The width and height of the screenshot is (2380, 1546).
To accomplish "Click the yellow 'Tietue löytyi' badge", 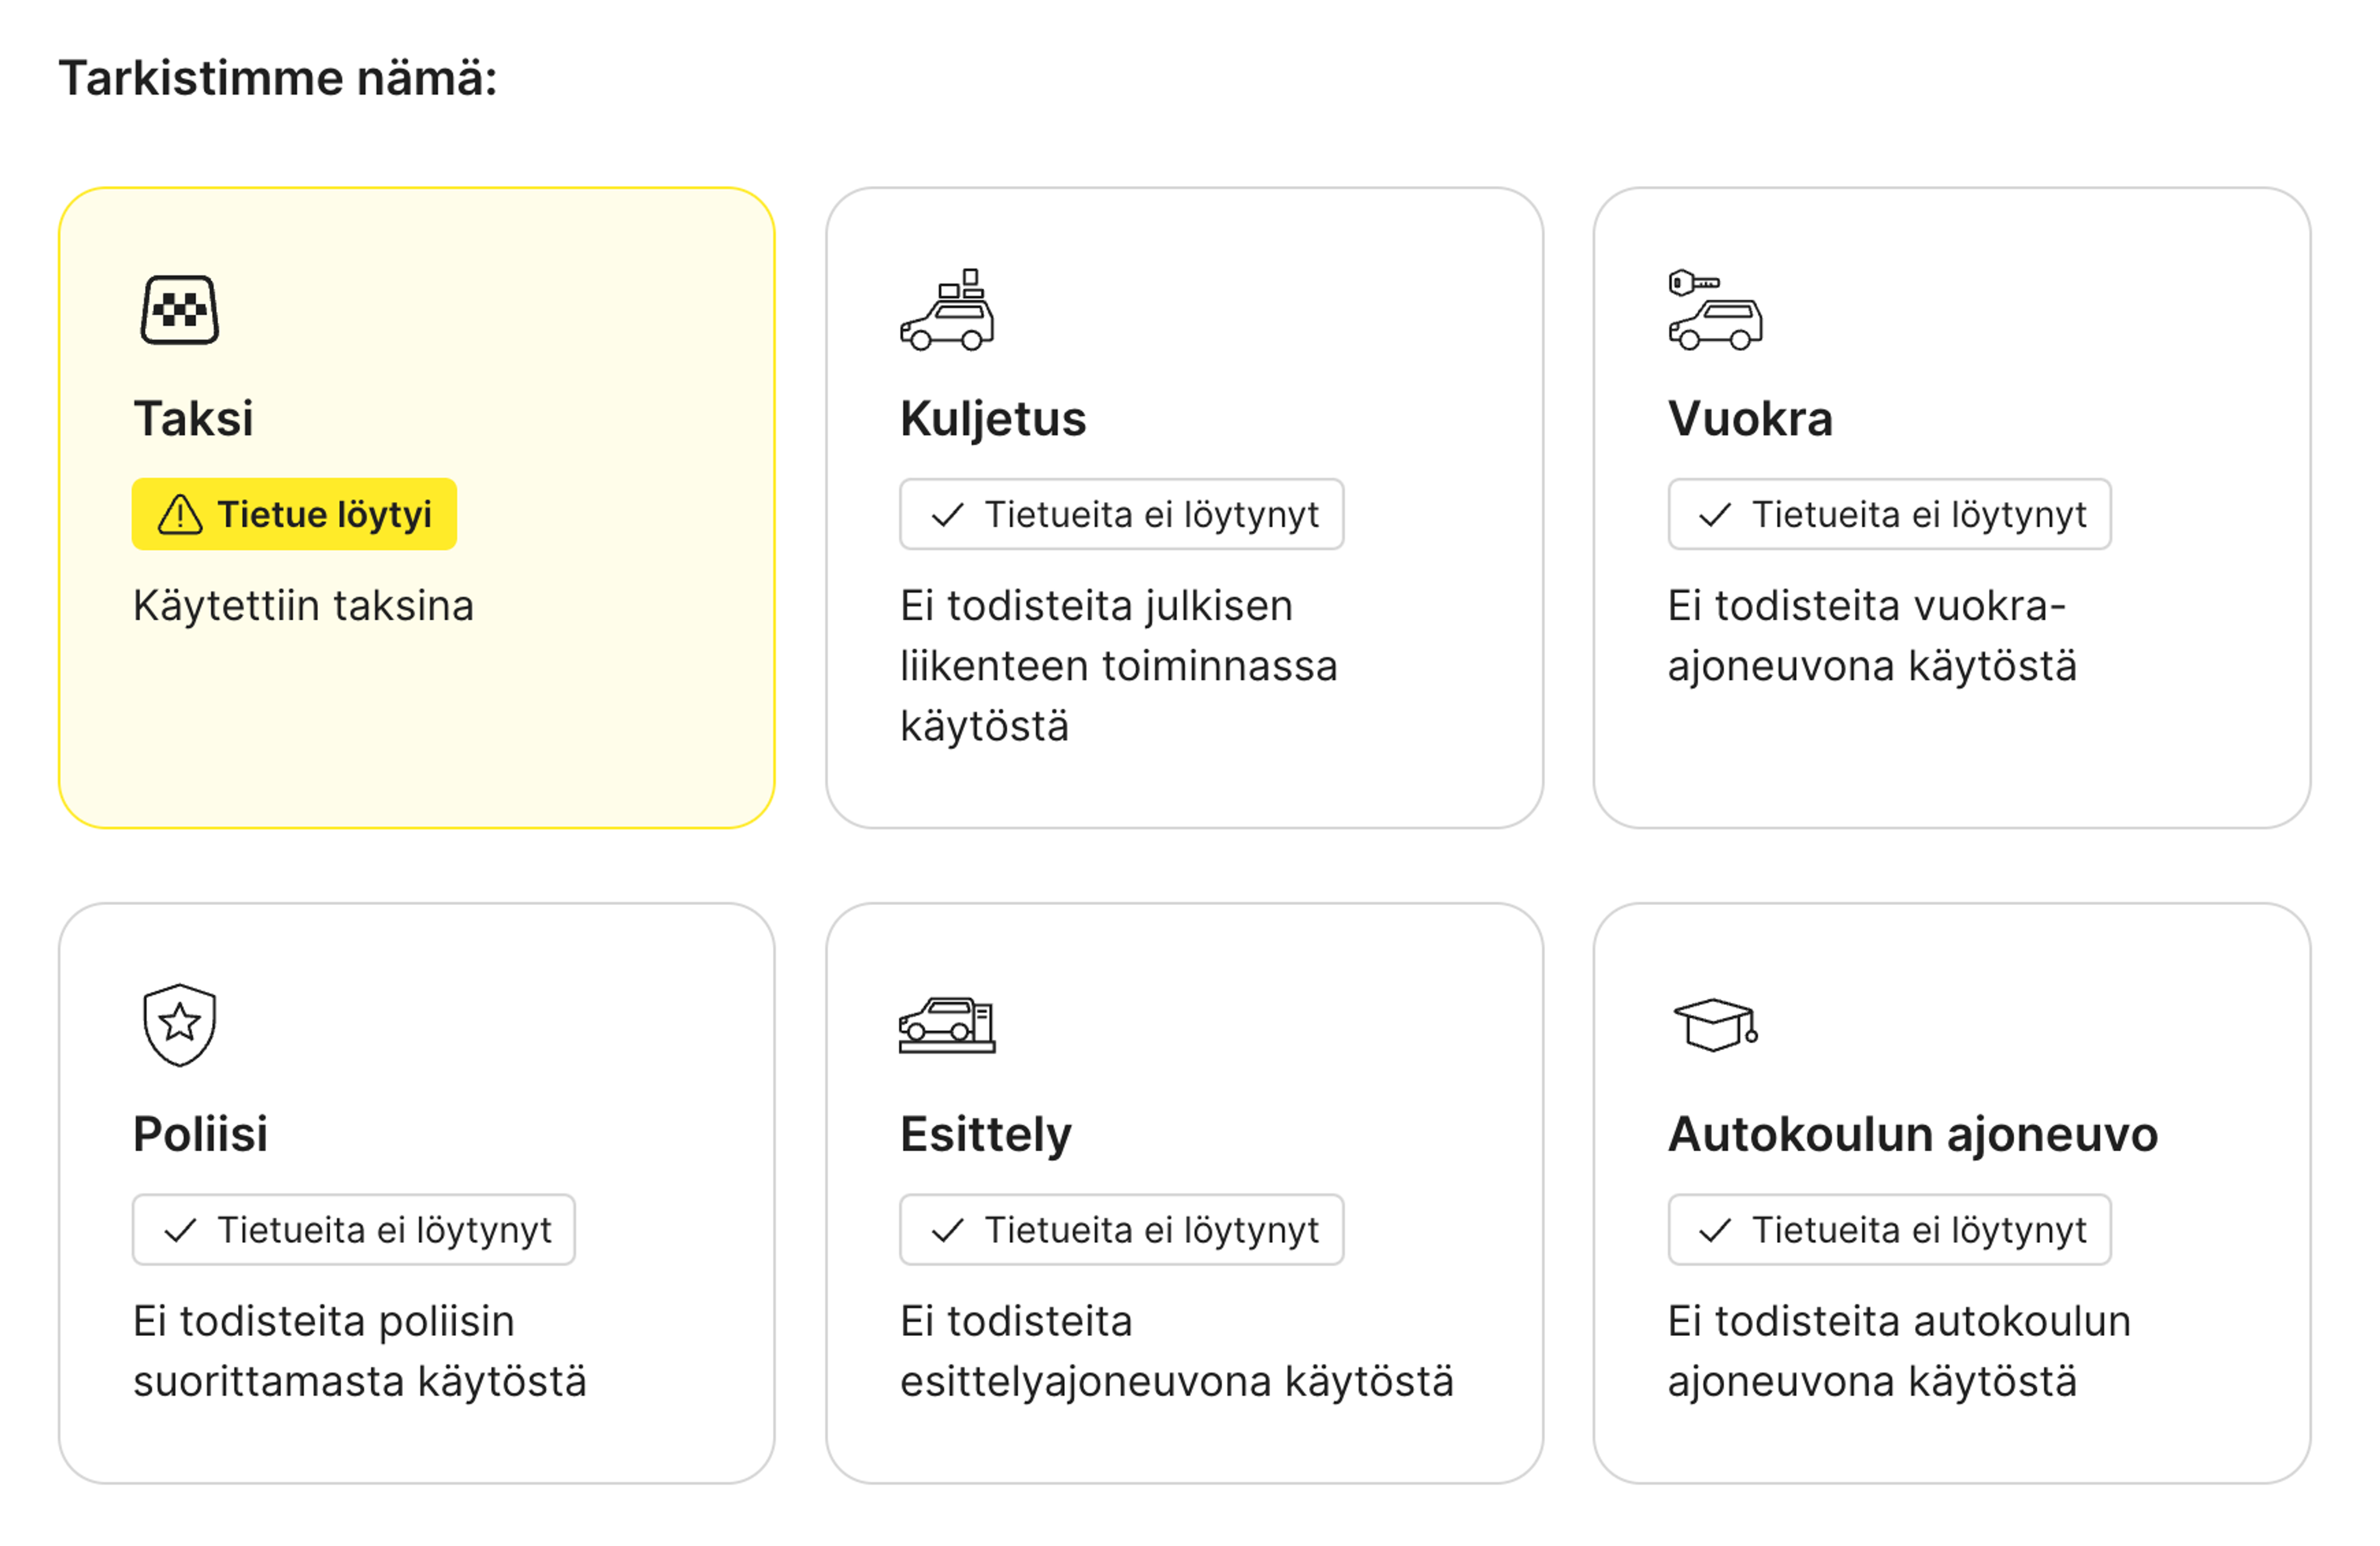I will [294, 515].
